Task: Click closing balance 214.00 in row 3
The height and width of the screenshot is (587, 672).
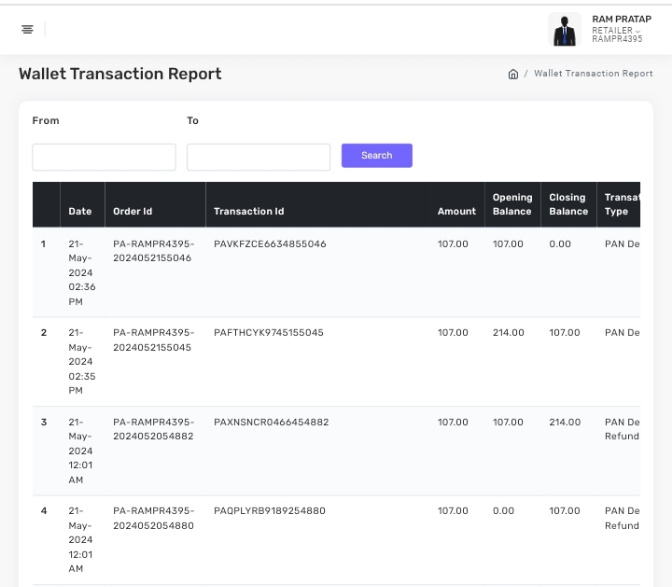Action: 564,422
